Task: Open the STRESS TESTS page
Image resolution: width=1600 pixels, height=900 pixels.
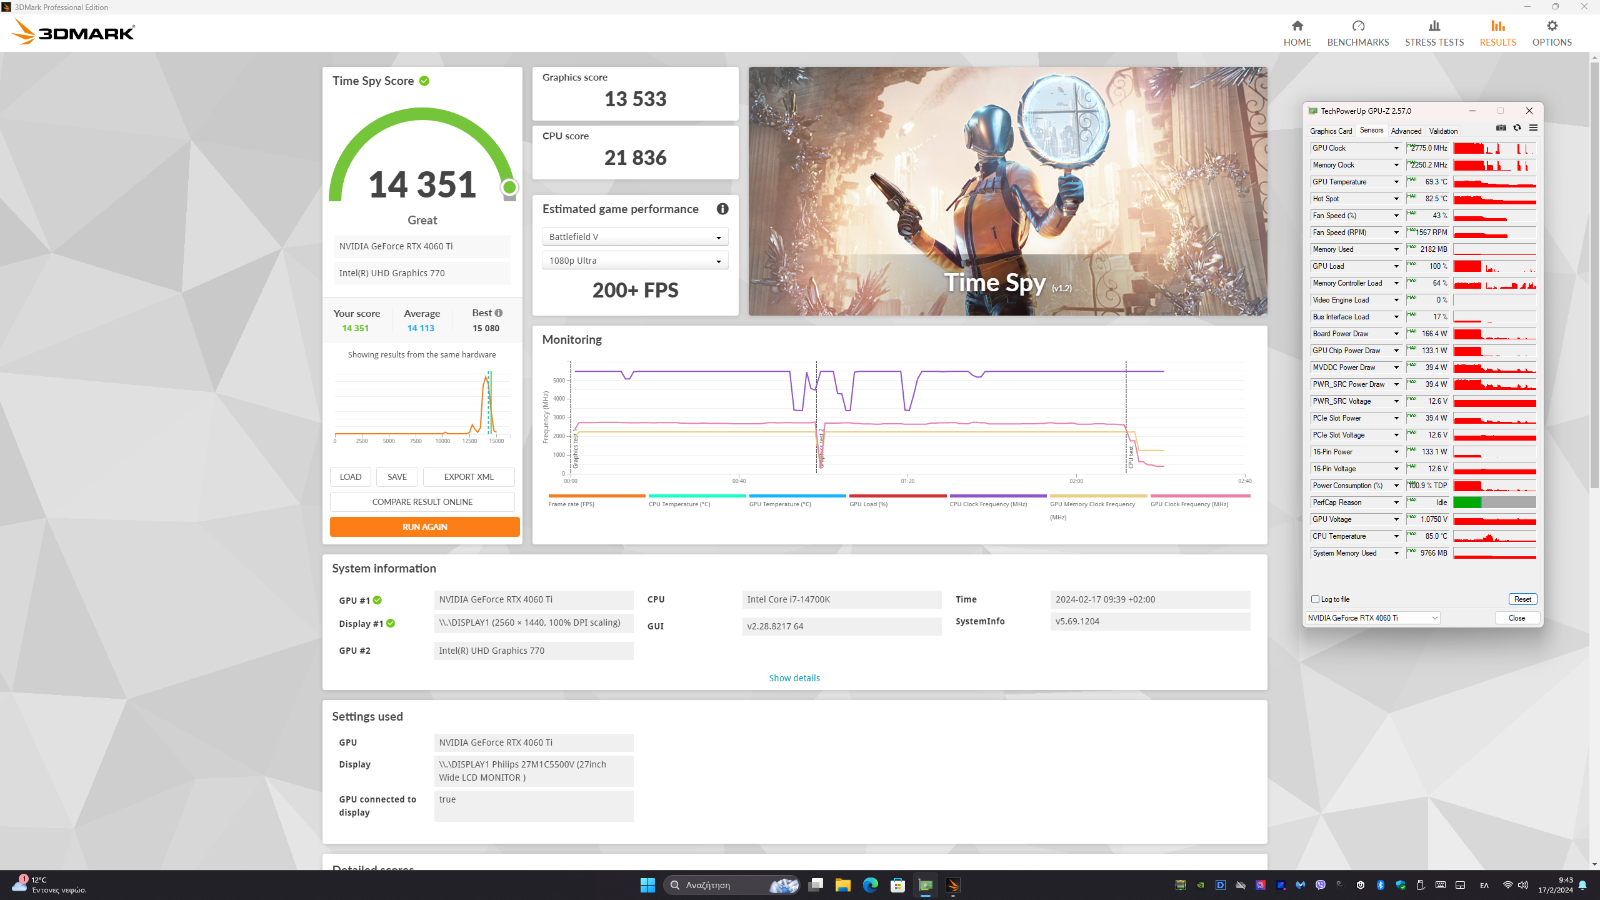Action: coord(1434,33)
